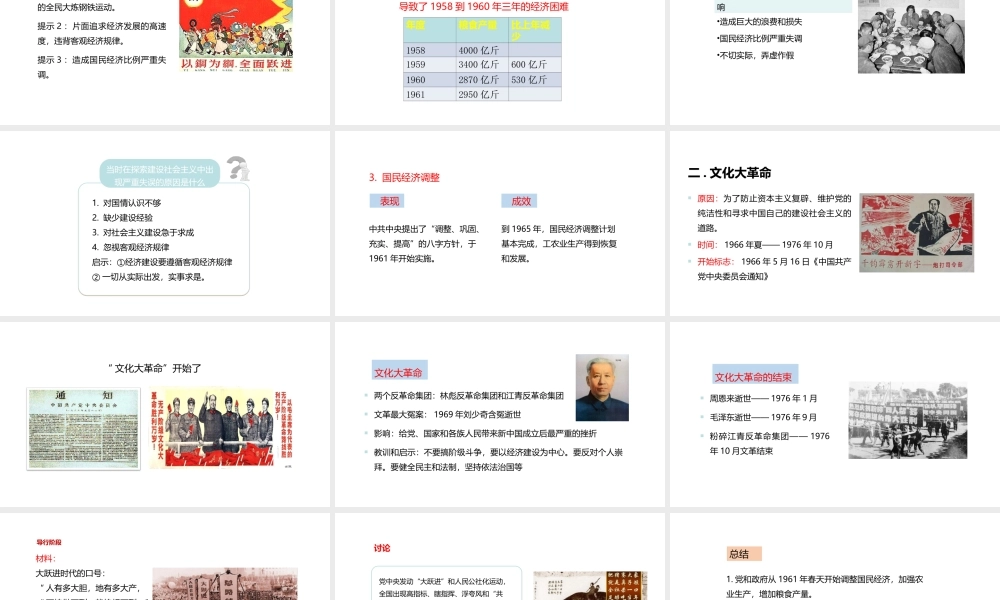
Task: Click table cell '3400 亿斤'
Action: 482,64
